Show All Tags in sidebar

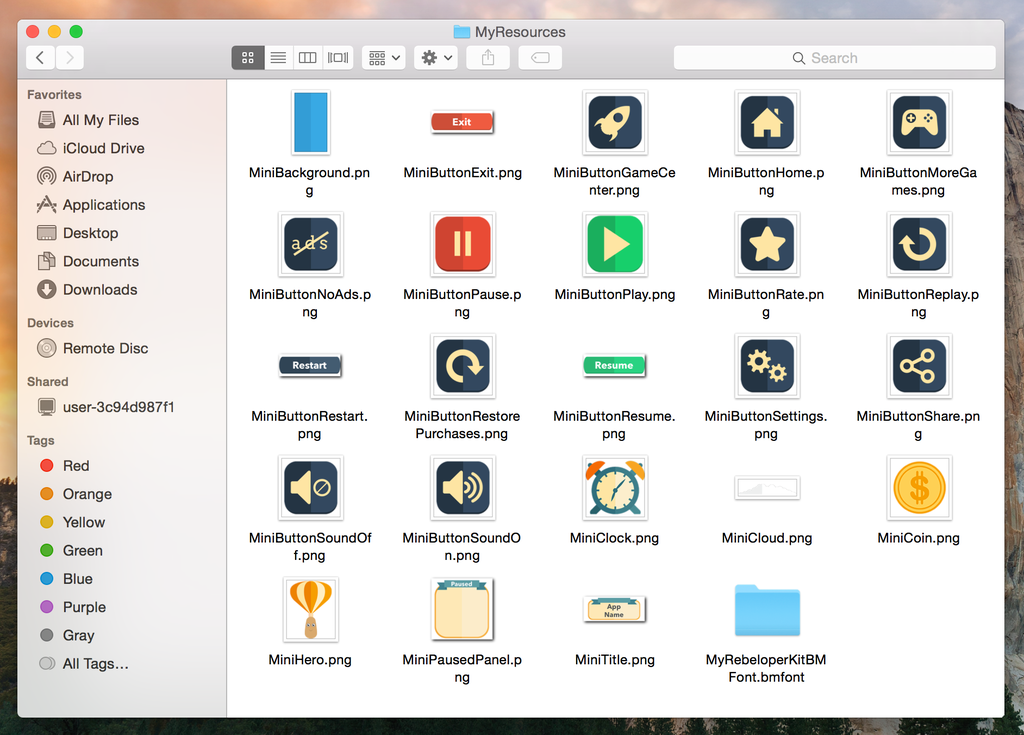122,664
